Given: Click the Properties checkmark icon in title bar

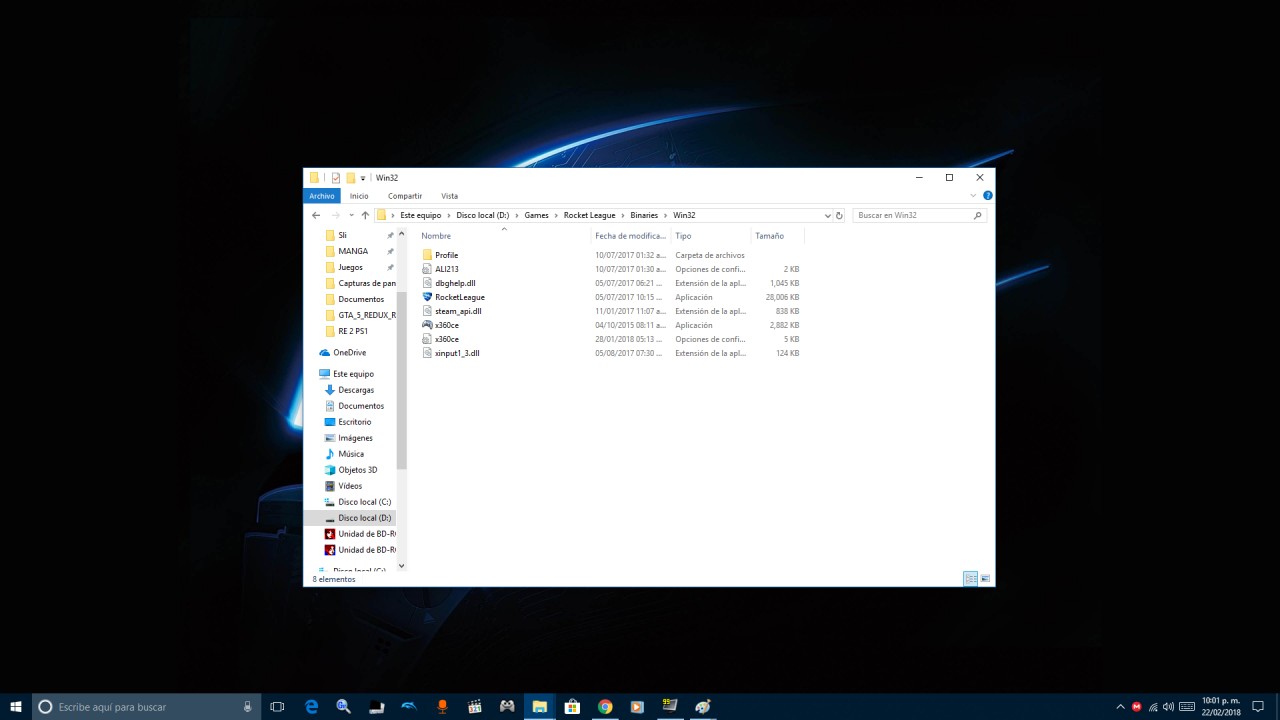Looking at the screenshot, I should coord(336,178).
